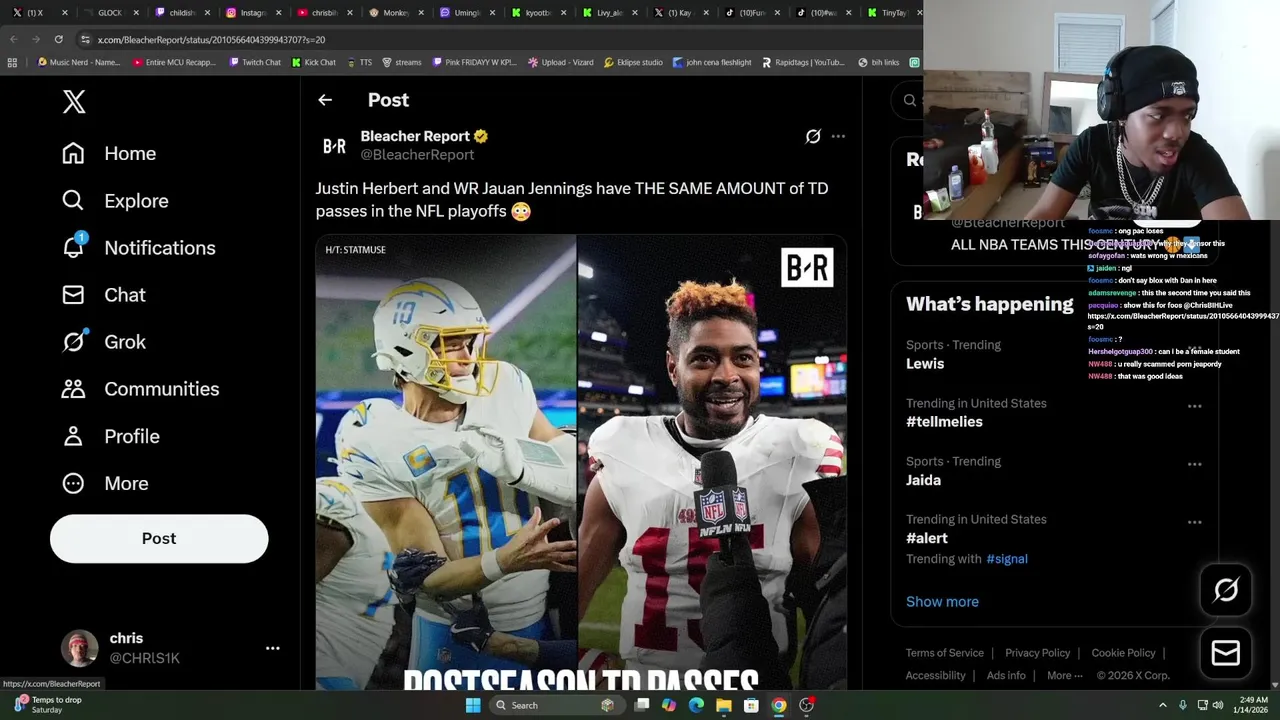
Task: Open Notifications in the sidebar
Action: [138, 247]
